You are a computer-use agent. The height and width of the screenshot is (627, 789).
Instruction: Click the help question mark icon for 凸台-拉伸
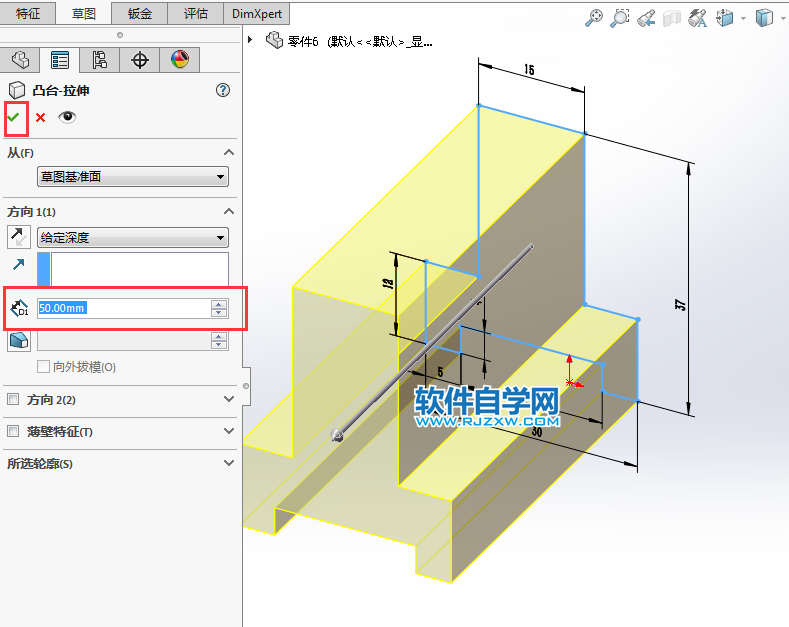[223, 90]
